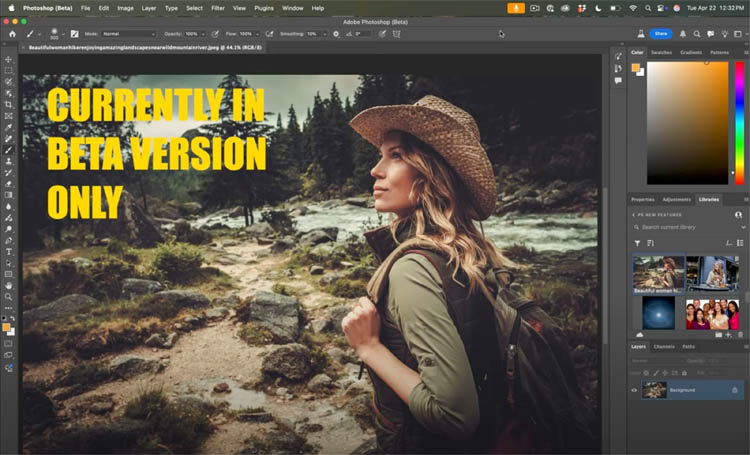Viewport: 750px width, 455px height.
Task: Expand the Opacity value dropdown
Action: click(204, 33)
